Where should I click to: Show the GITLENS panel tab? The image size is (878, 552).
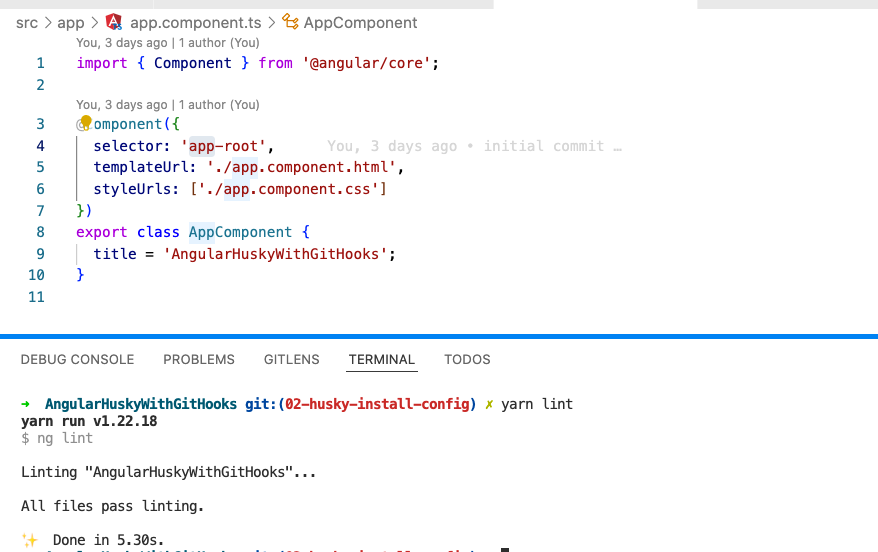click(292, 359)
